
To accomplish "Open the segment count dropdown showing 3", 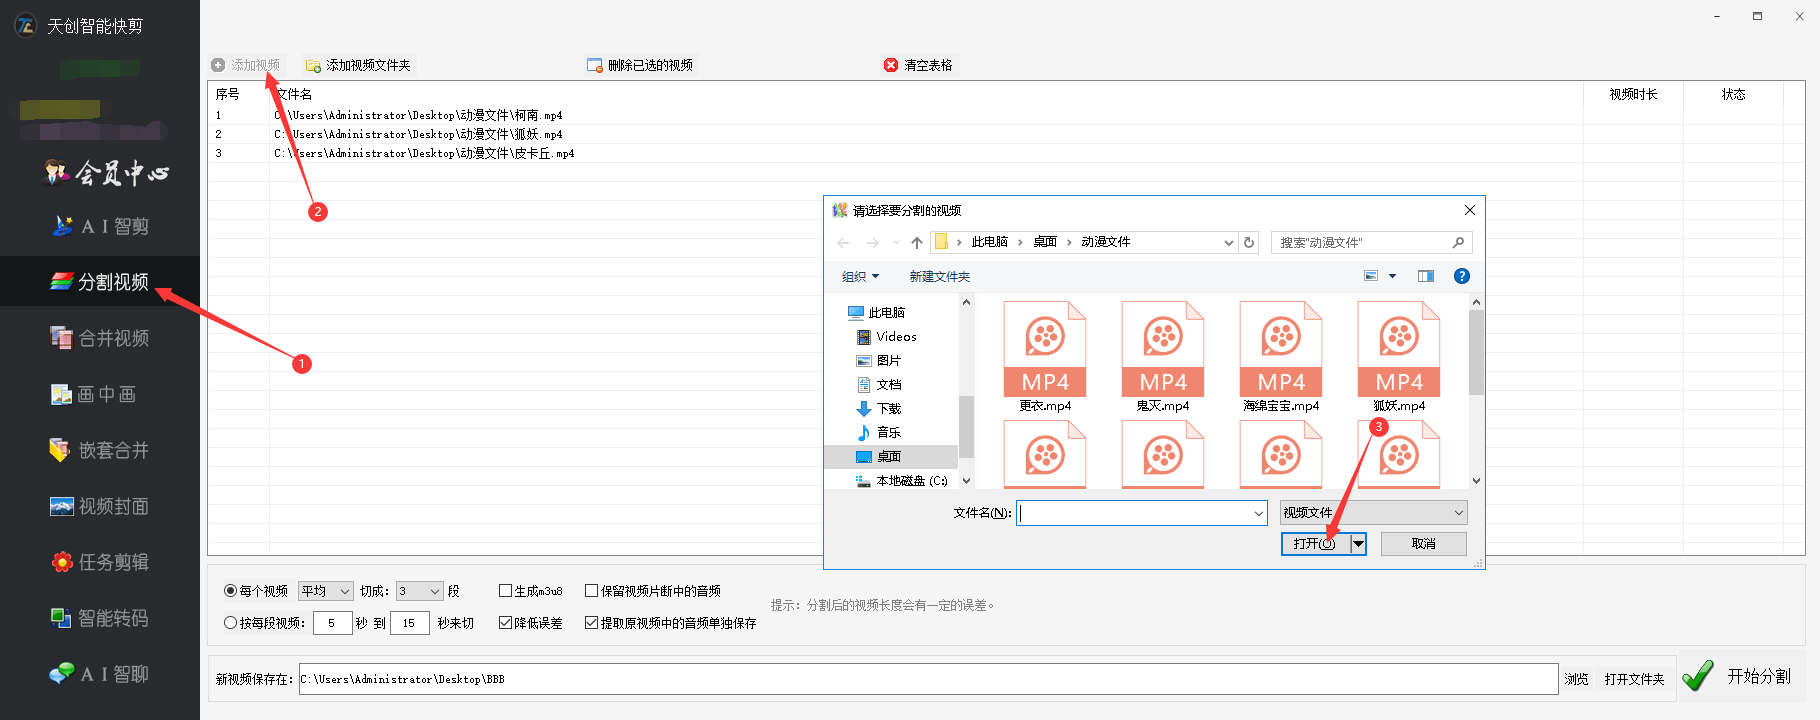I will point(420,591).
